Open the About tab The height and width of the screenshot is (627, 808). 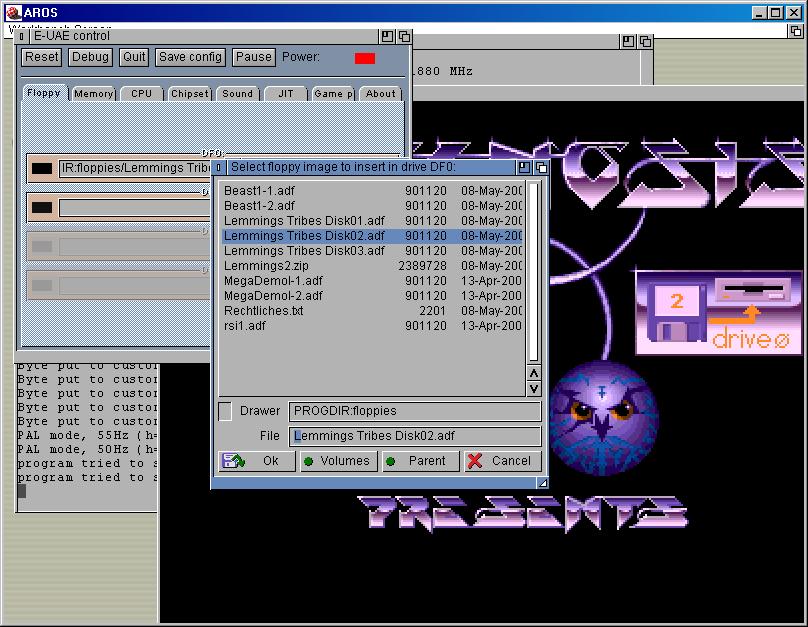pyautogui.click(x=381, y=94)
